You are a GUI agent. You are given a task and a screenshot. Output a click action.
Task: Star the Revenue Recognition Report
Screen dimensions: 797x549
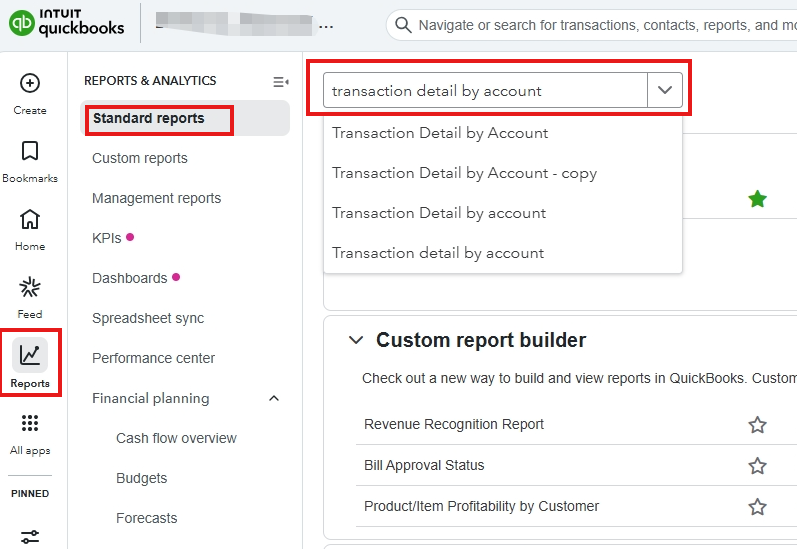click(757, 425)
